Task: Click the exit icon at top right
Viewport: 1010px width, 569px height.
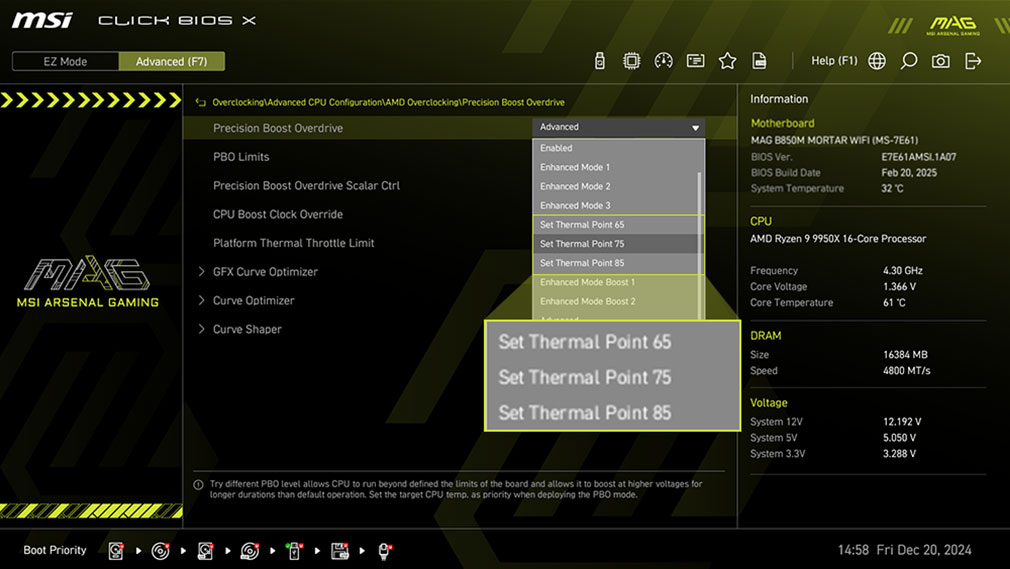Action: pyautogui.click(x=973, y=61)
